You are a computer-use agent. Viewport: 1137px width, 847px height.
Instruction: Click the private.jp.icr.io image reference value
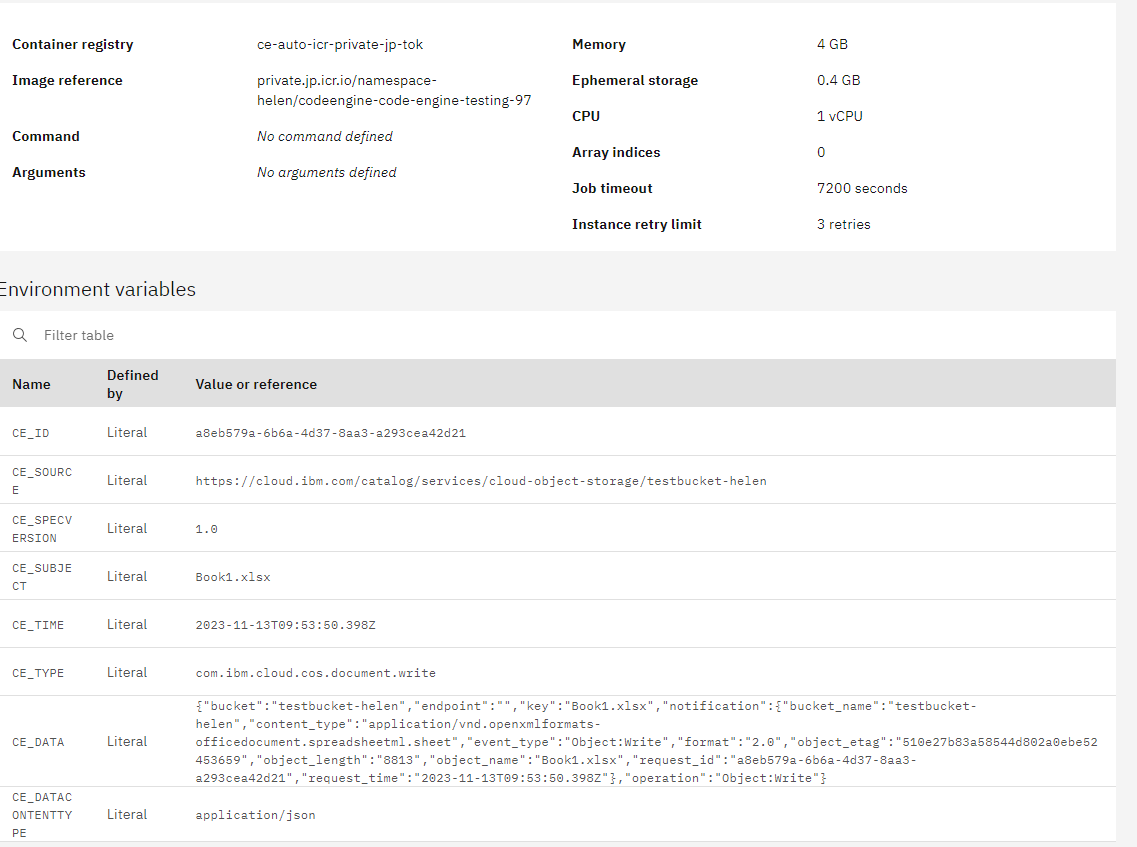tap(394, 91)
